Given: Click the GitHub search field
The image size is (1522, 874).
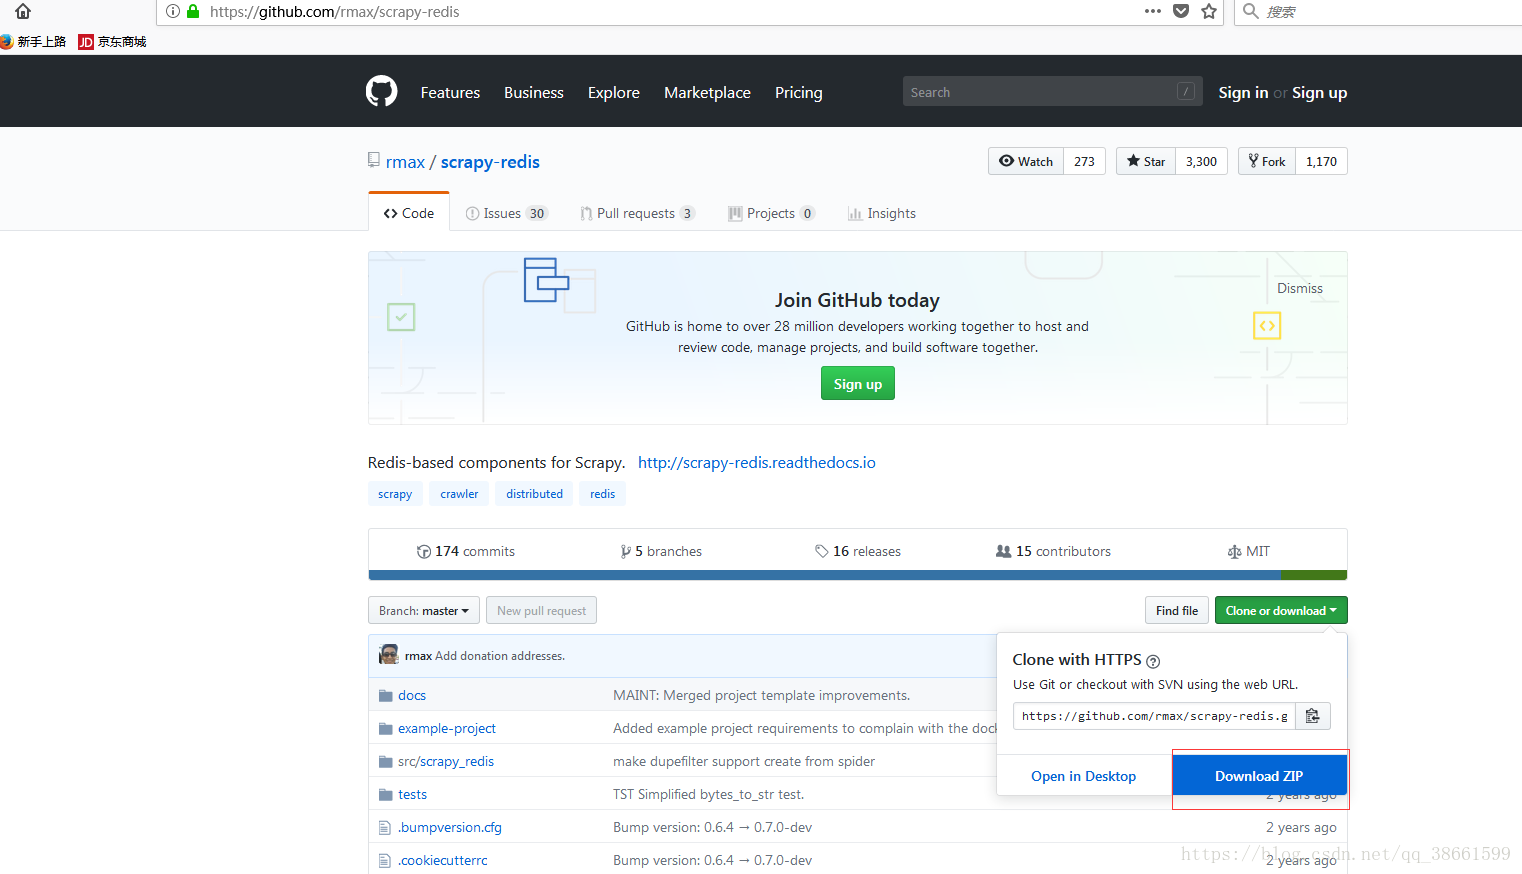Looking at the screenshot, I should coord(1053,91).
